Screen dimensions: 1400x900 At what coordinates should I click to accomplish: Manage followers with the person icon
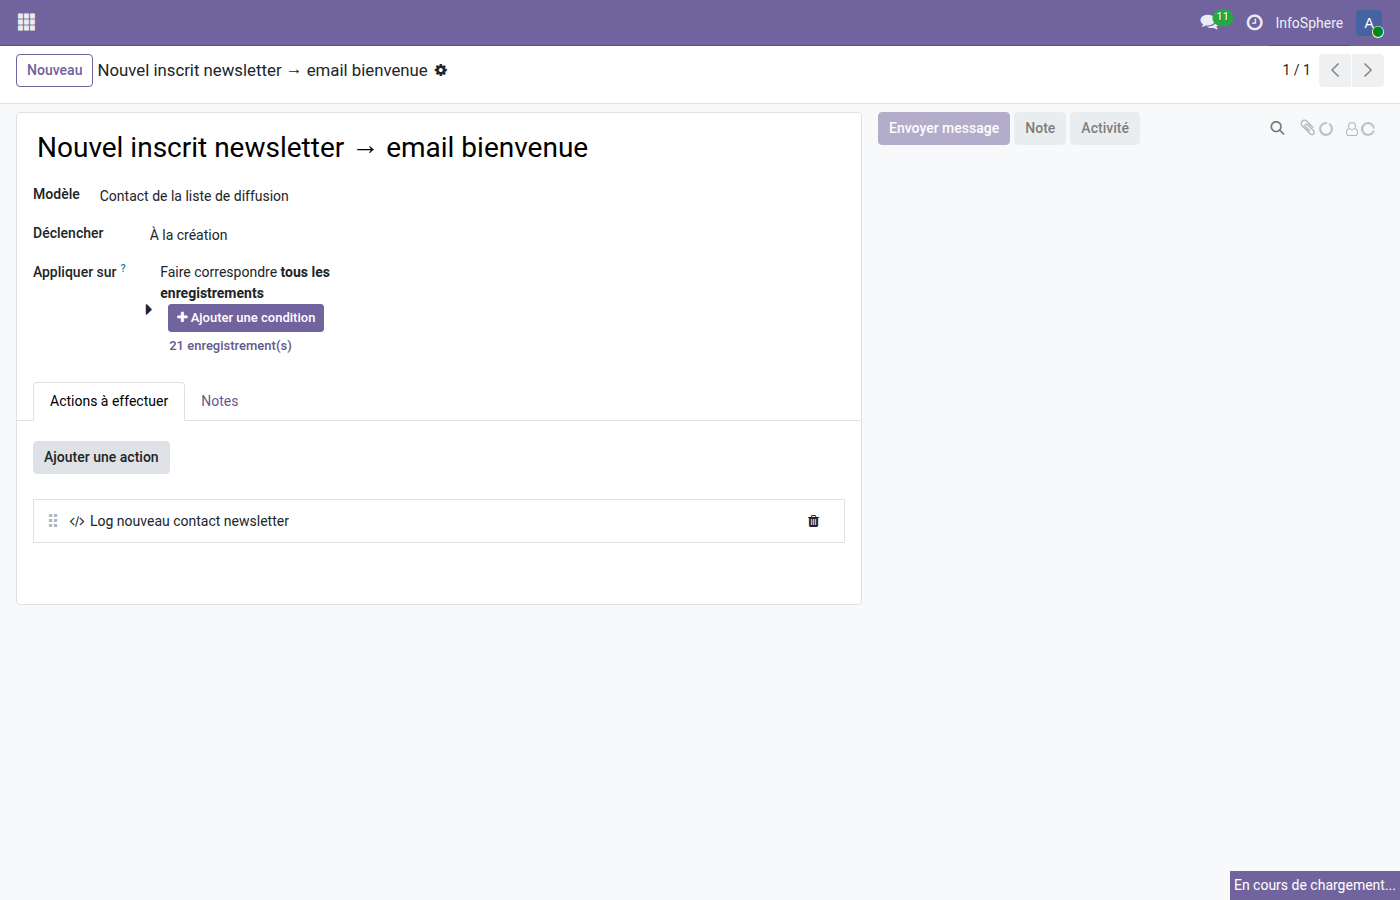1353,128
